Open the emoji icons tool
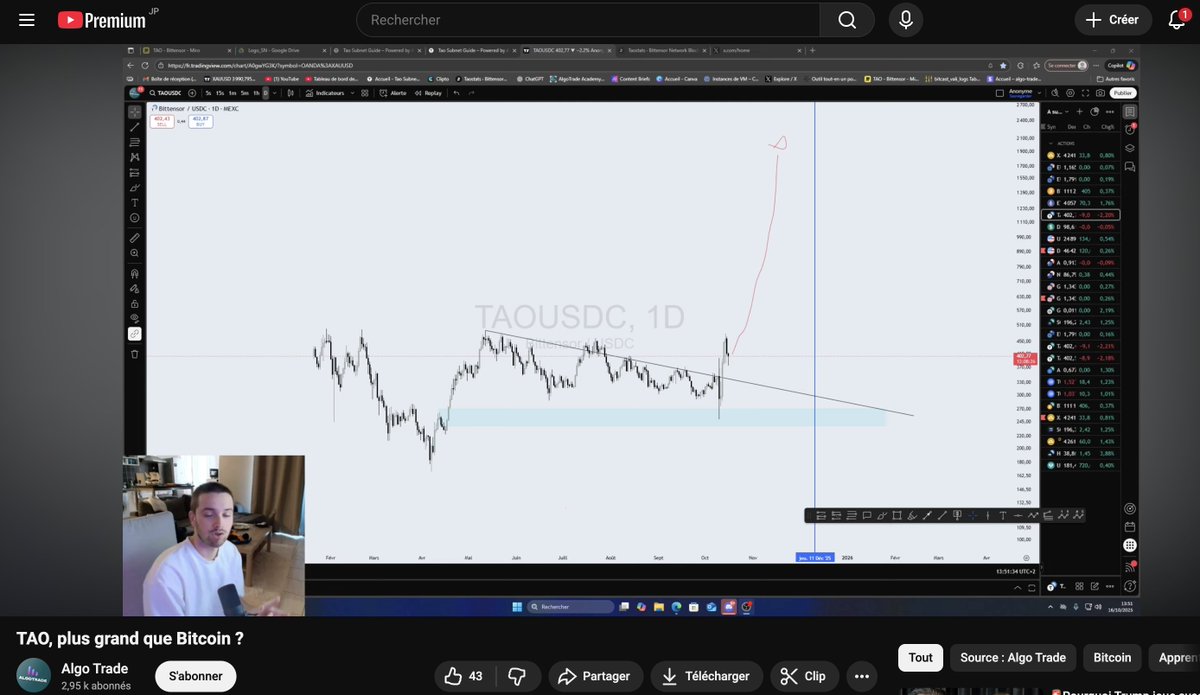The width and height of the screenshot is (1200, 695). (x=134, y=217)
